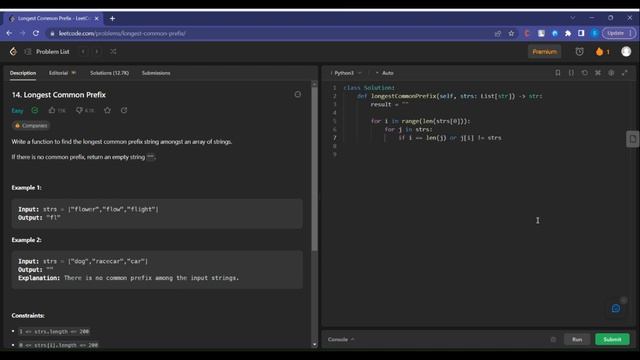
Task: Close the Longest Common Prefix tab
Action: point(96,18)
